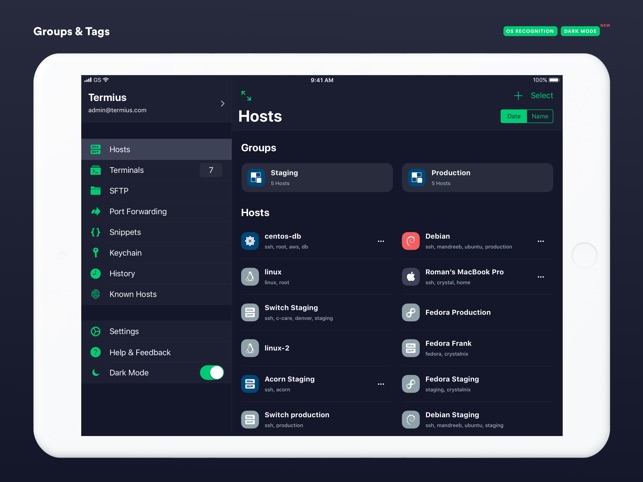Click the Switch Staging server icon
This screenshot has height=482, width=643.
pos(250,313)
